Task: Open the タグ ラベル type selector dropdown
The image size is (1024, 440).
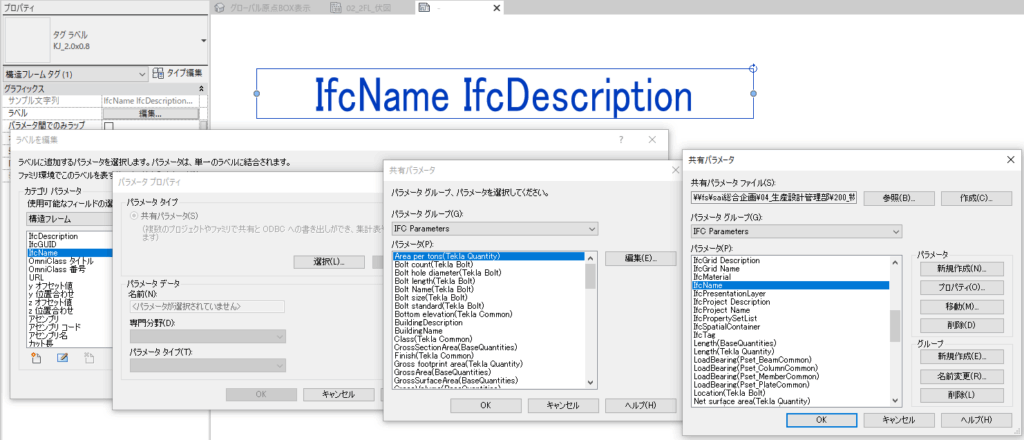Action: [x=204, y=40]
